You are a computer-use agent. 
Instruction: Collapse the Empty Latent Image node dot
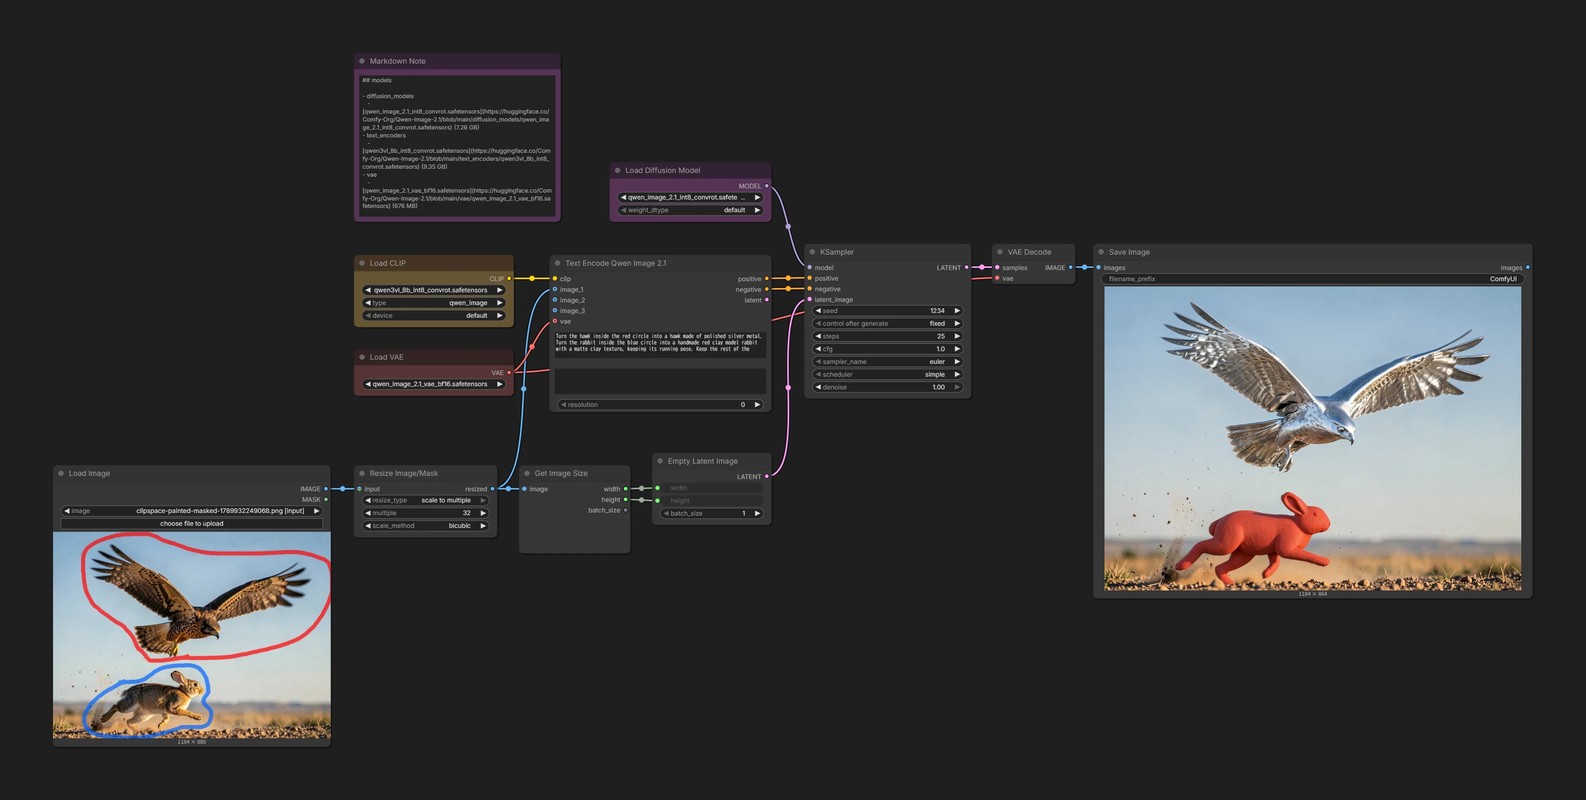click(660, 461)
